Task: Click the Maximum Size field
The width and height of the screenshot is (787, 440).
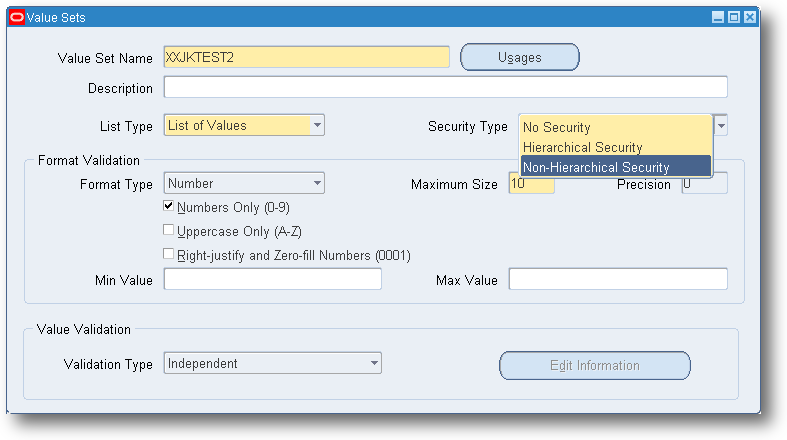Action: [x=532, y=184]
